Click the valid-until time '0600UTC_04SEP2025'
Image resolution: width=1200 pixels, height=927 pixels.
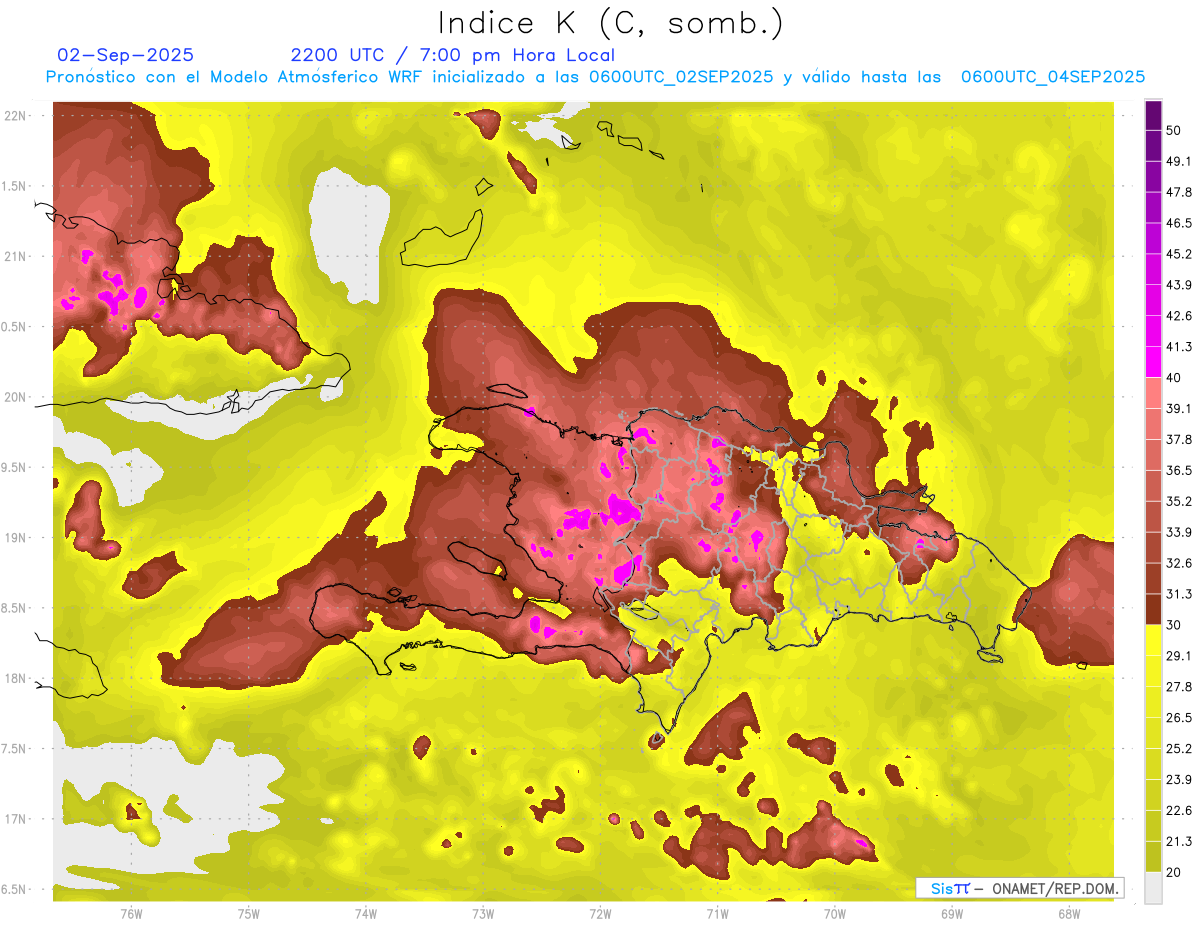point(1053,77)
